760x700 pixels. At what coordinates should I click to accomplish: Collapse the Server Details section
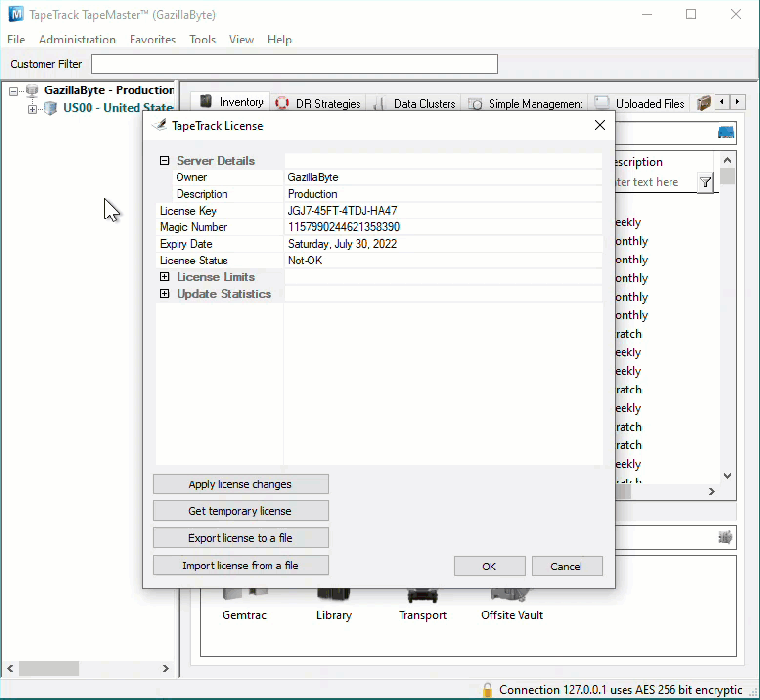(x=164, y=160)
